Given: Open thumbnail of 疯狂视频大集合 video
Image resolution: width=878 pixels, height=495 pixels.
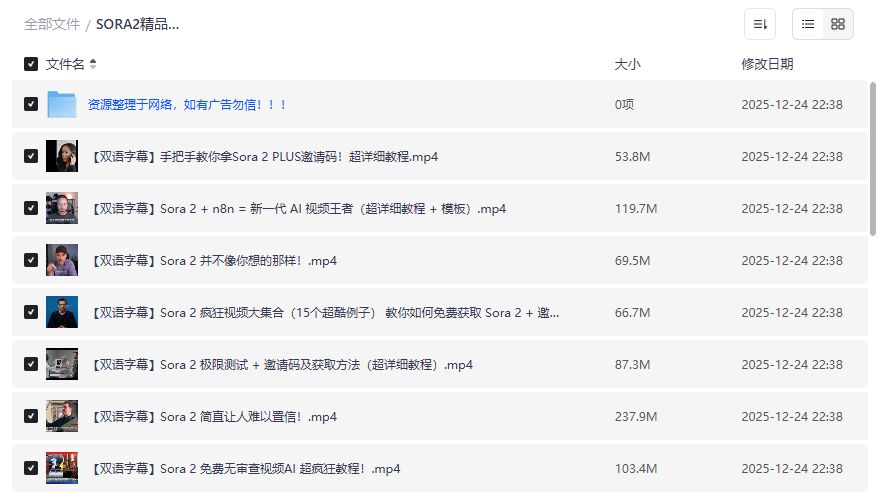Looking at the screenshot, I should click(x=62, y=312).
